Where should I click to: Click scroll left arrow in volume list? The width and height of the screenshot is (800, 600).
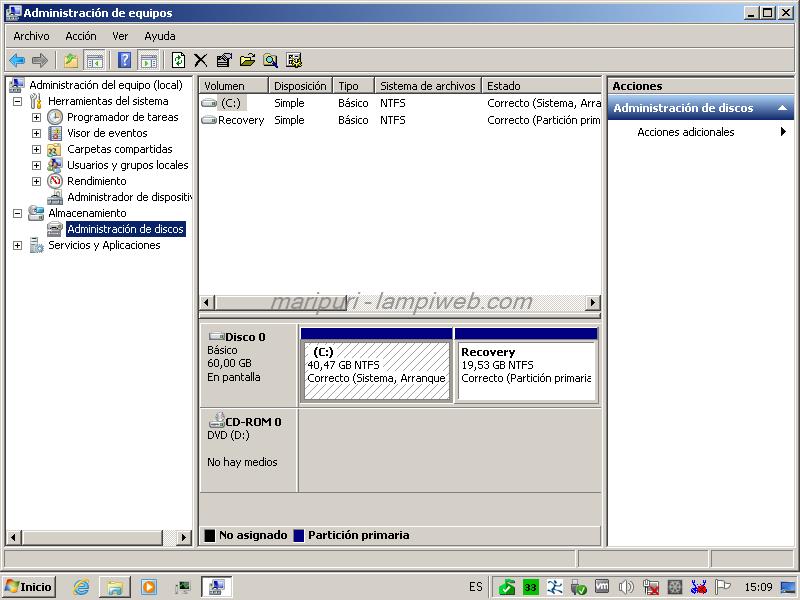(206, 303)
